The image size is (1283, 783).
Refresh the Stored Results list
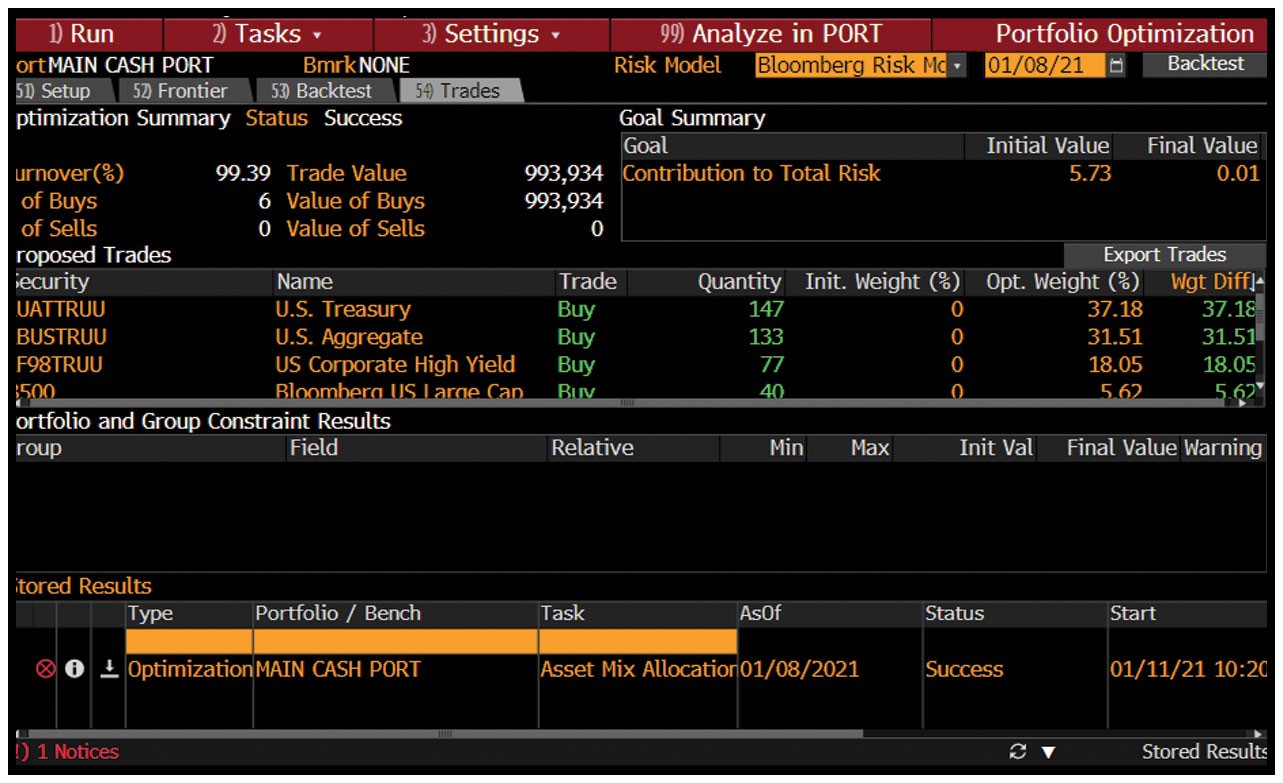(x=1020, y=752)
